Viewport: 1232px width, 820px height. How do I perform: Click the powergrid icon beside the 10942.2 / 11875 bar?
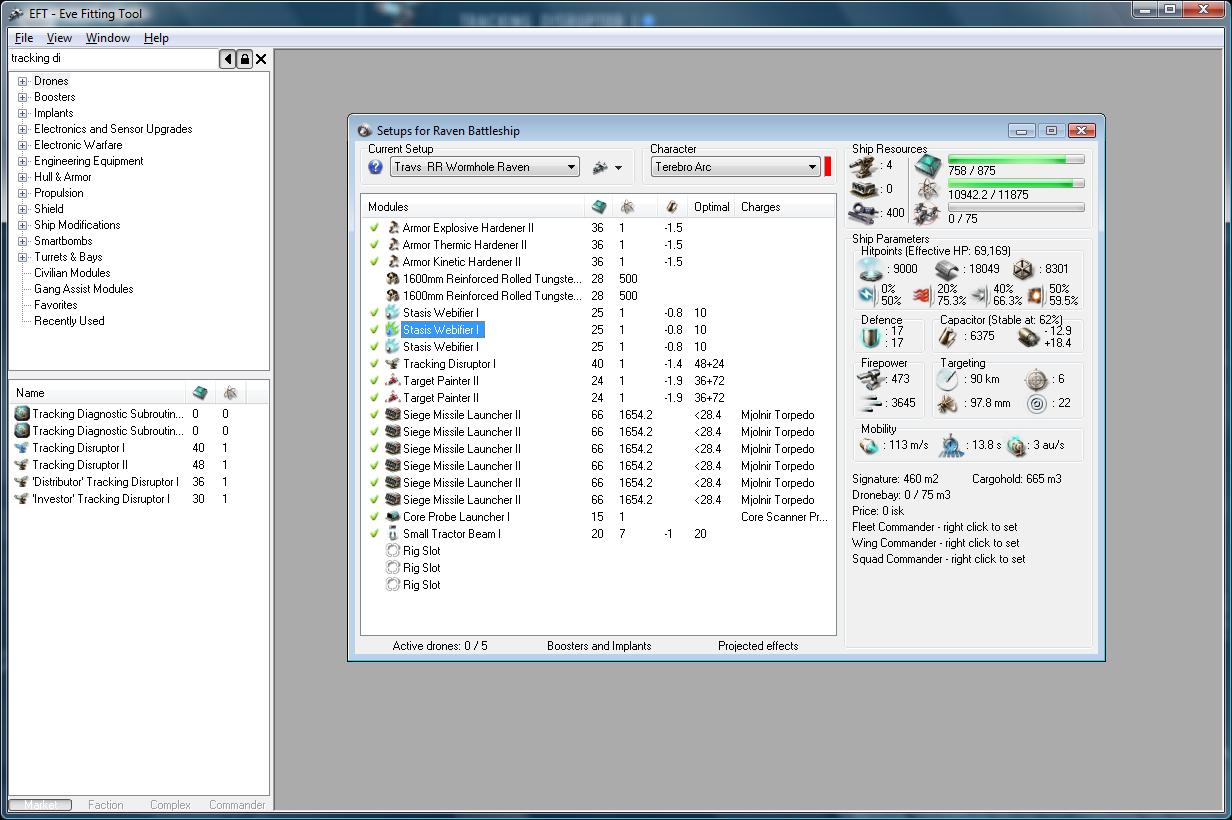[928, 189]
